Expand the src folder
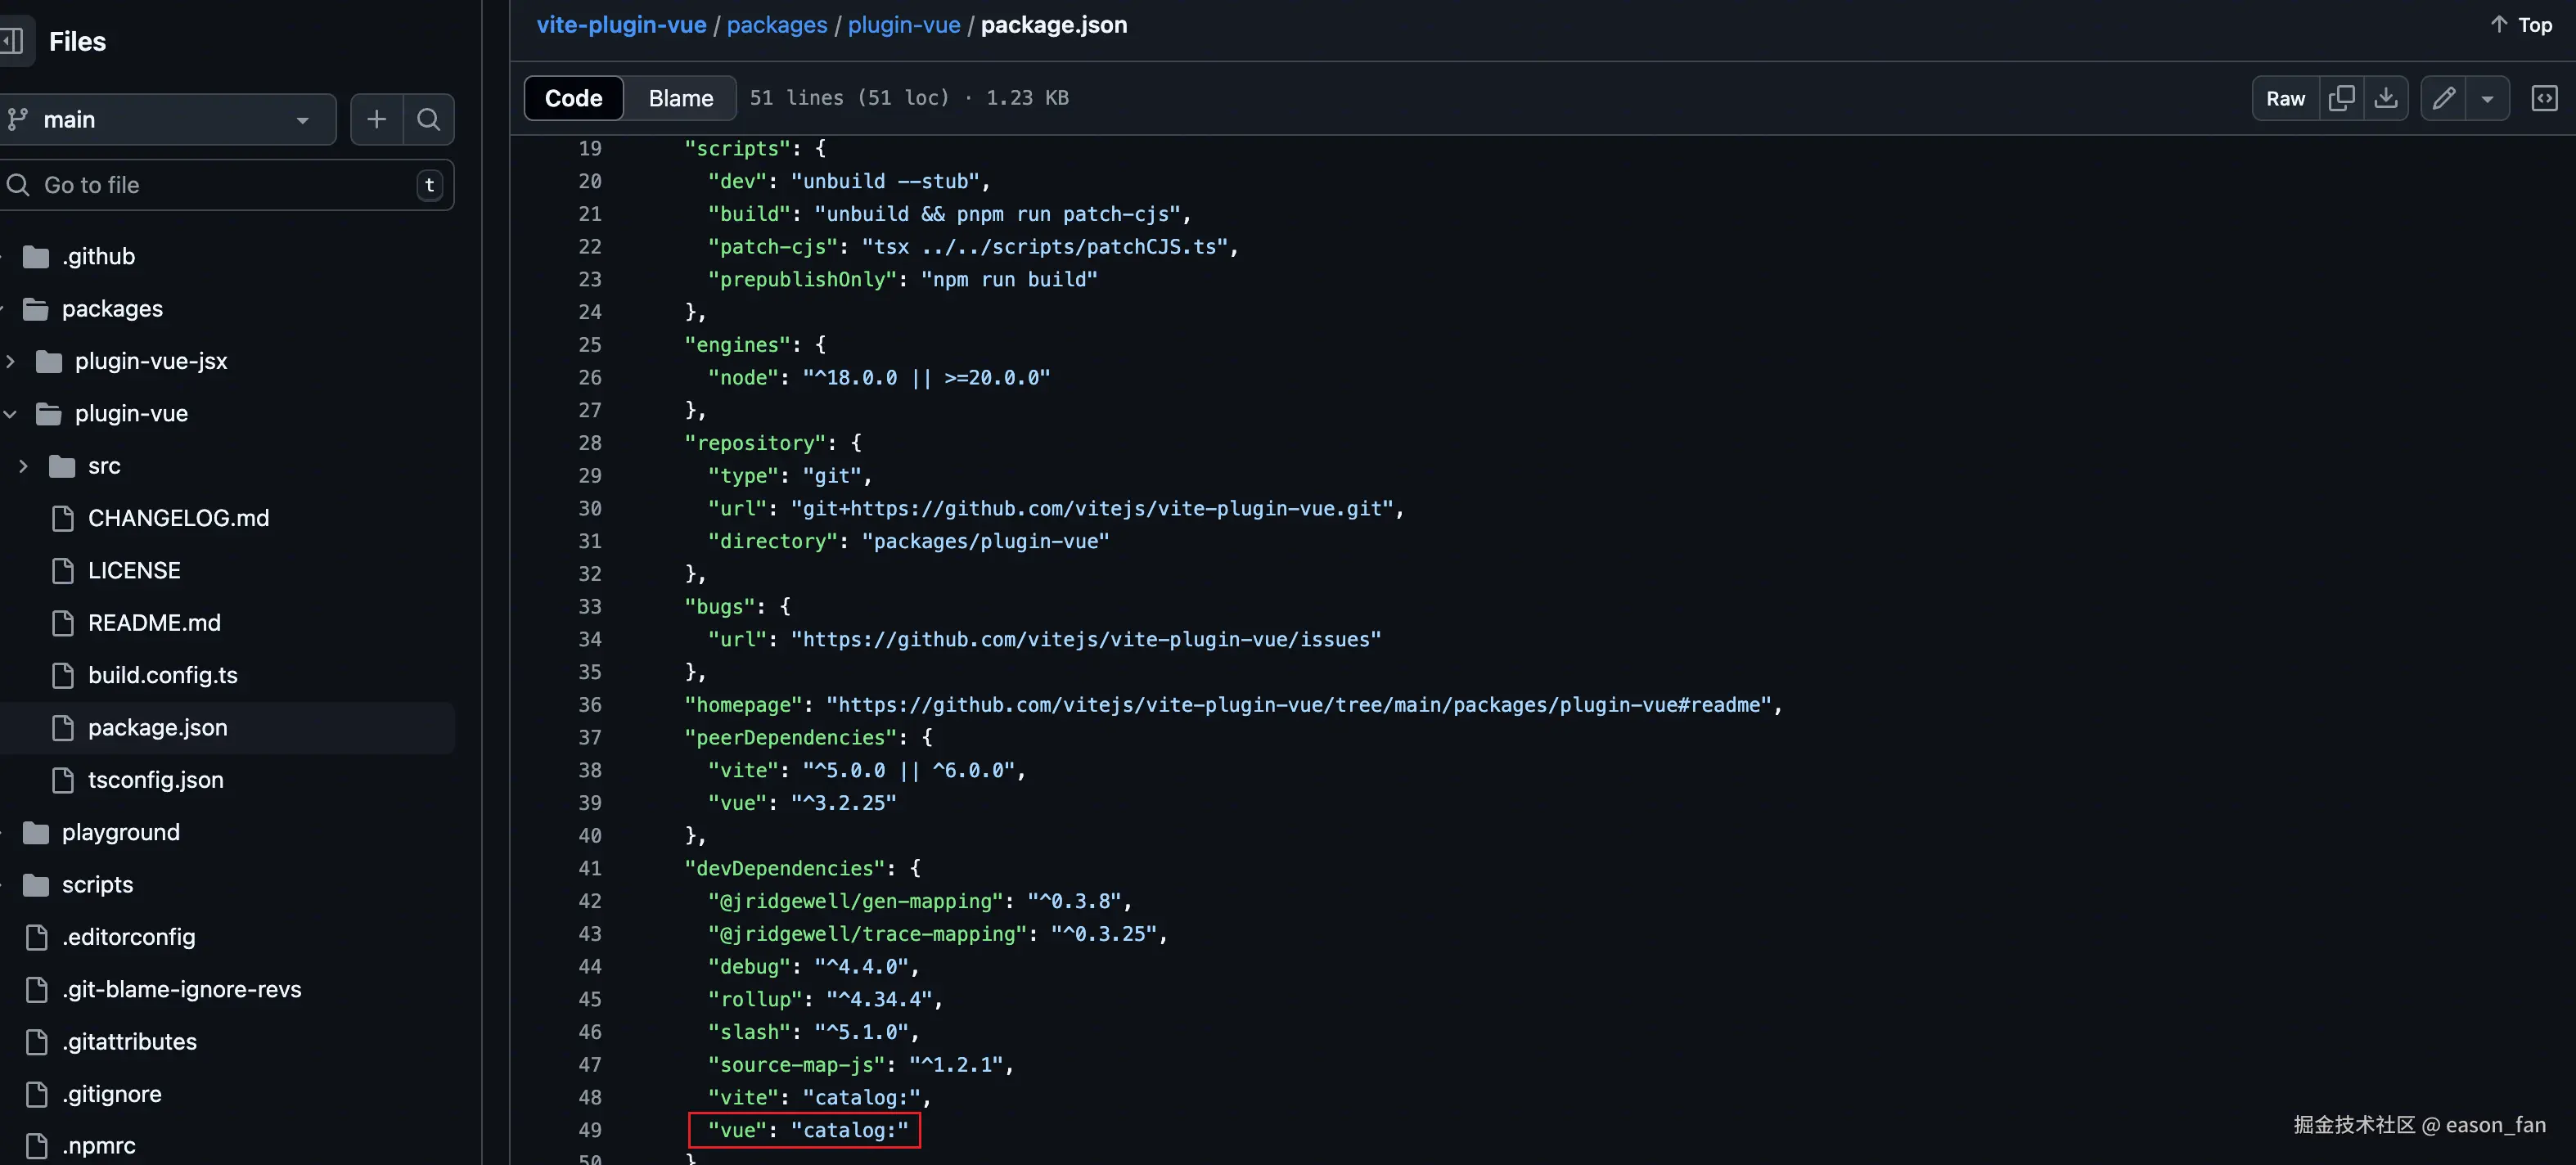Screen dimensions: 2576x1165 [24, 466]
